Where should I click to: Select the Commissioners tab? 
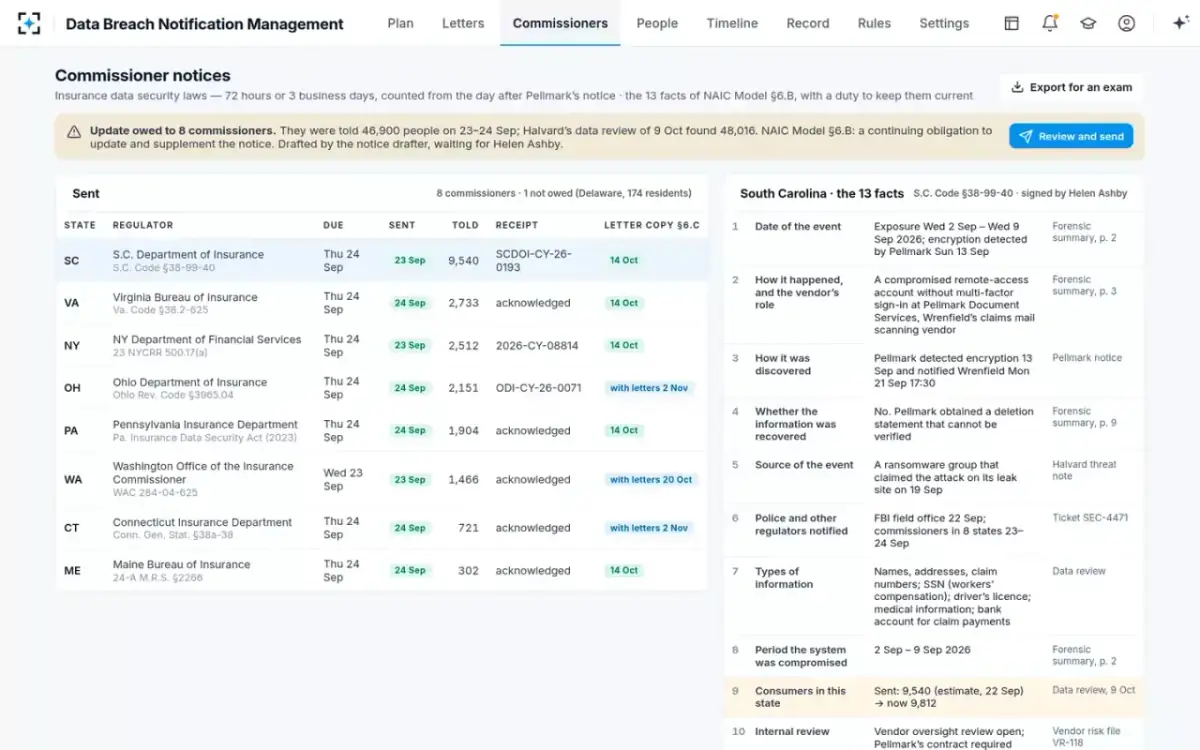point(560,23)
